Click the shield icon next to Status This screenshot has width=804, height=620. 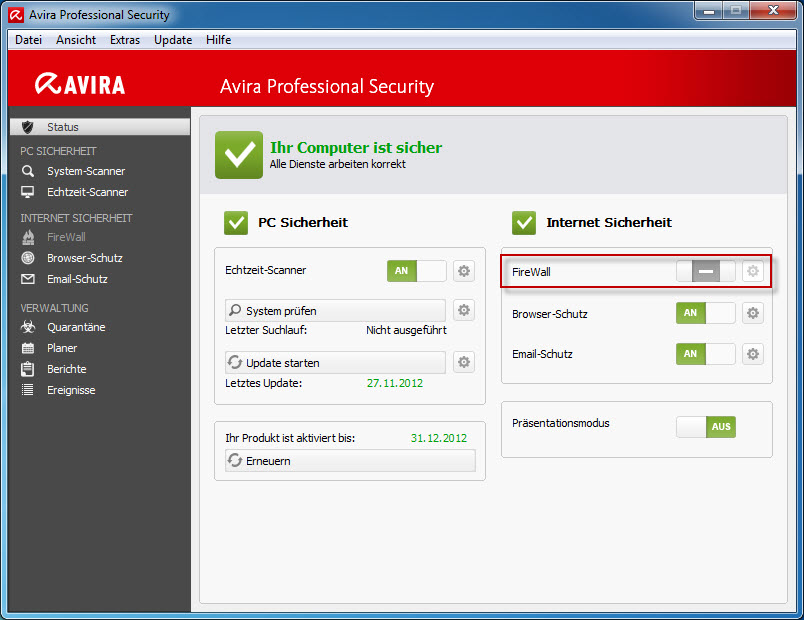(28, 127)
